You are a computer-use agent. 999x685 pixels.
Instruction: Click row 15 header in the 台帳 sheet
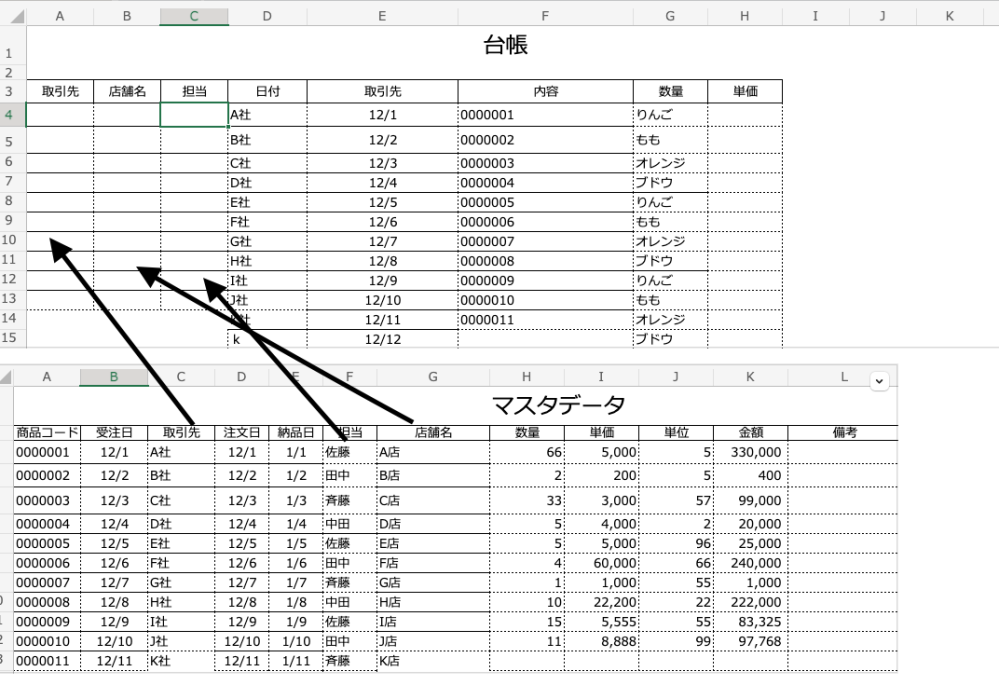coord(9,340)
